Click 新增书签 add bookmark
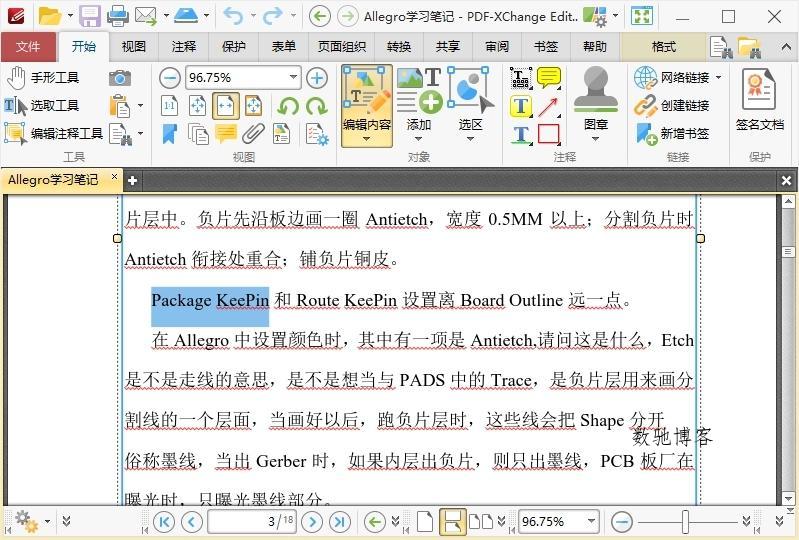 pos(672,133)
